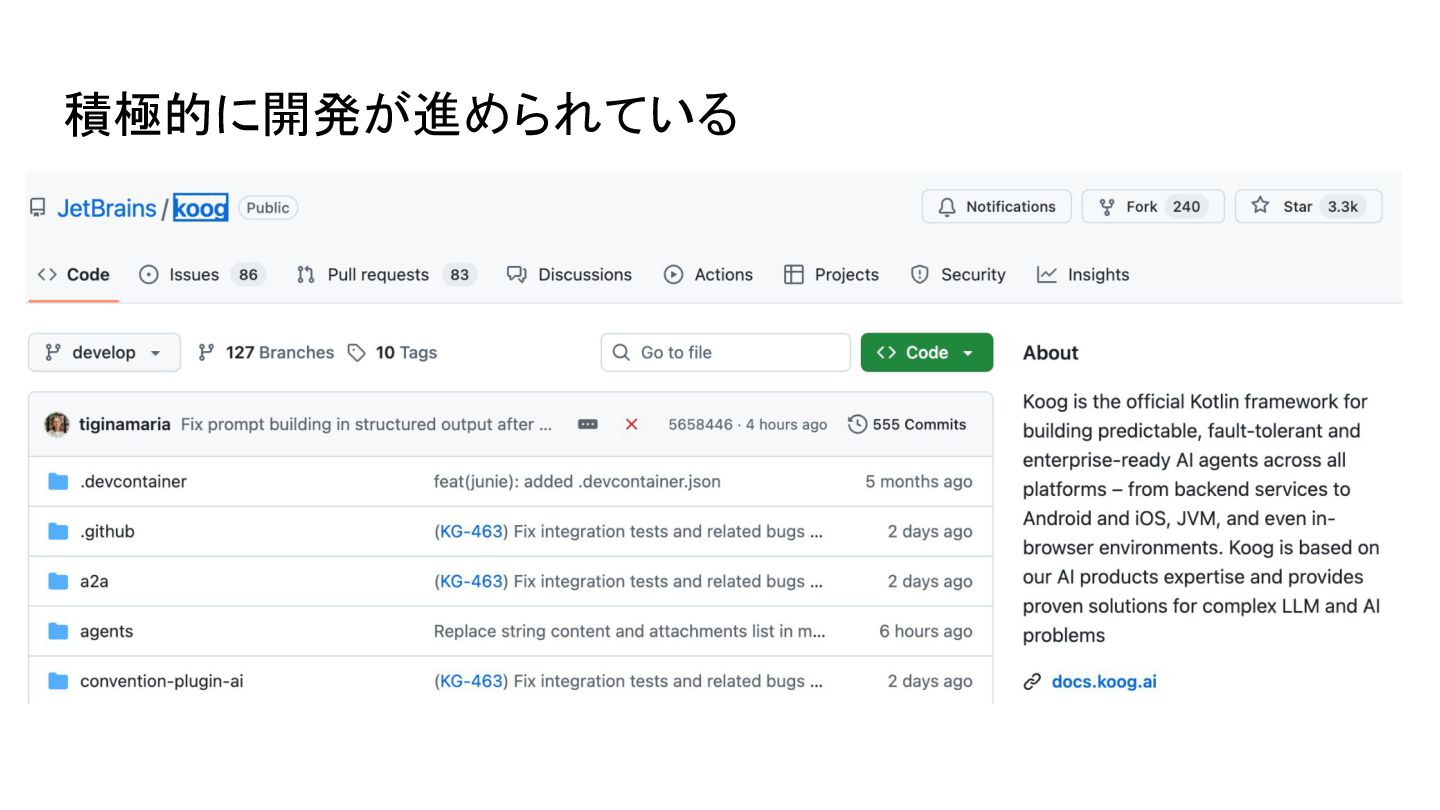Fork the repository with the Fork button
This screenshot has height=810, width=1440.
coord(1153,207)
